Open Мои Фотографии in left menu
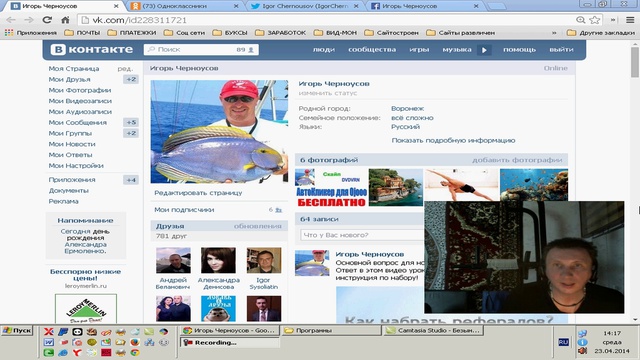The image size is (640, 360). click(80, 90)
